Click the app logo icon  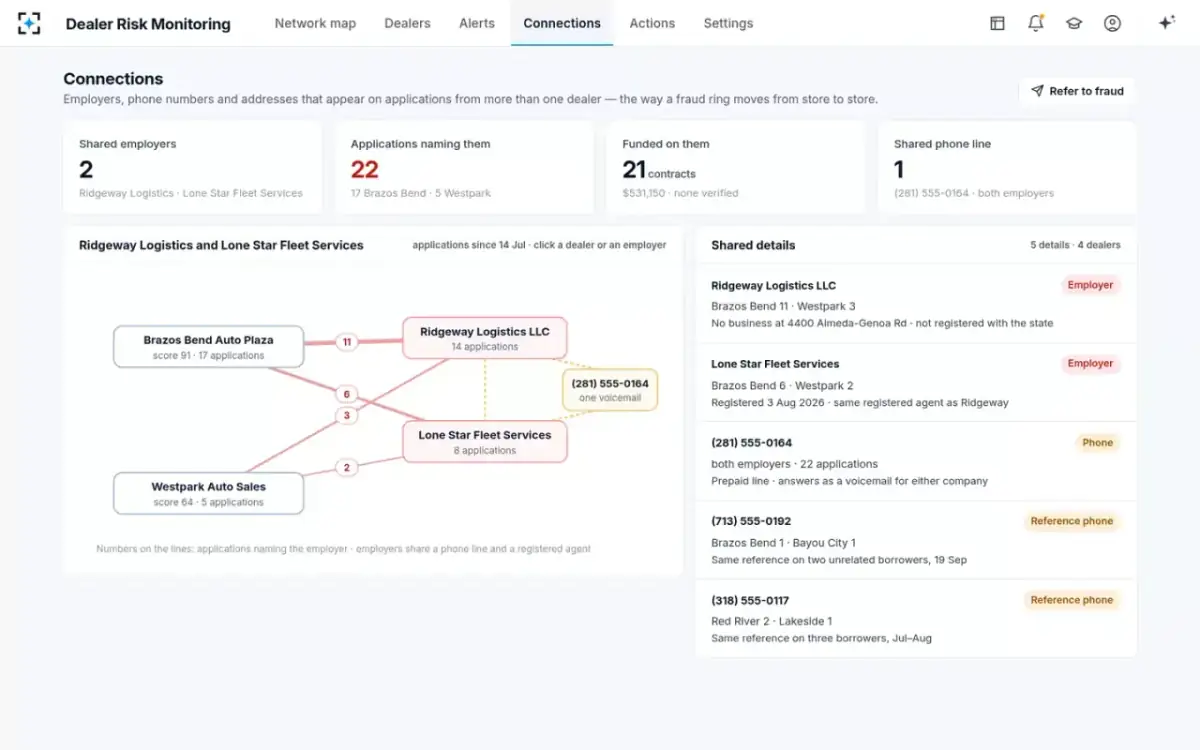pyautogui.click(x=29, y=23)
